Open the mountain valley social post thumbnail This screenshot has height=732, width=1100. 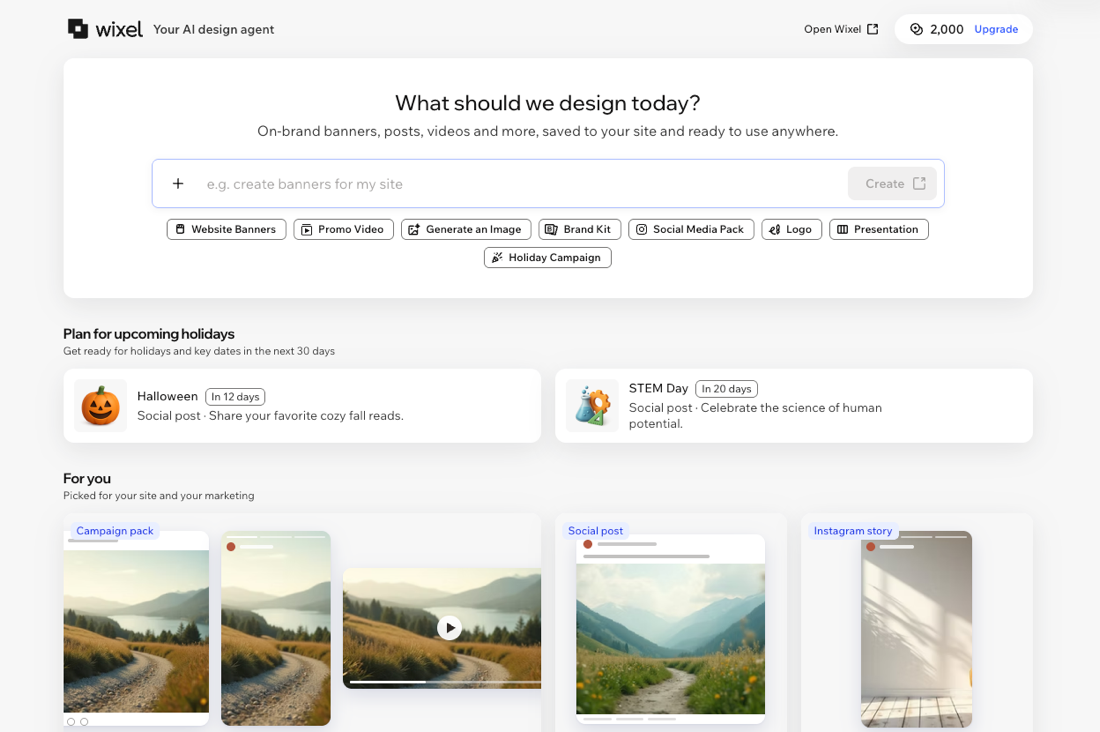click(670, 629)
